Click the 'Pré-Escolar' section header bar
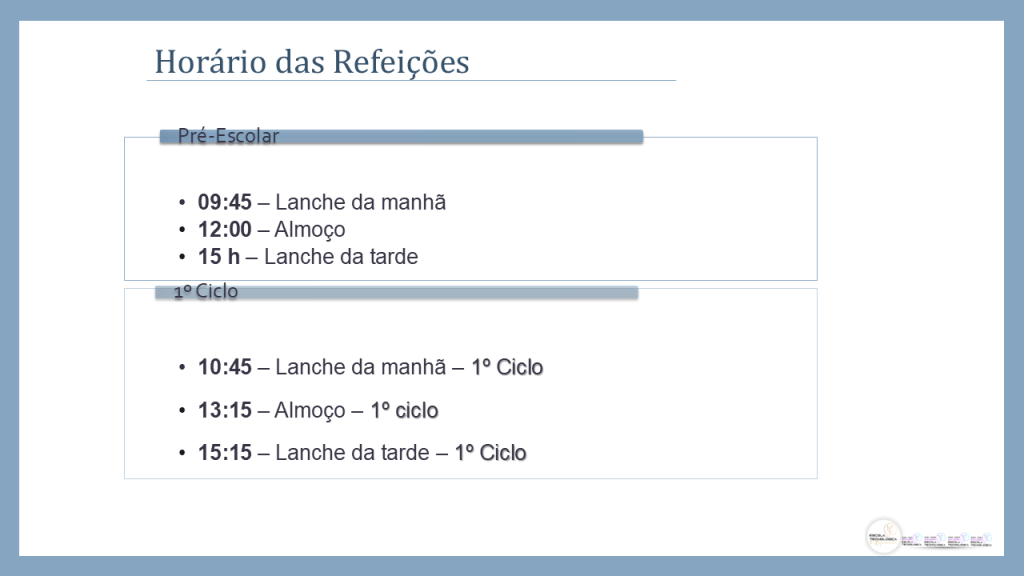Screen dimensions: 1024x576 pyautogui.click(x=401, y=136)
